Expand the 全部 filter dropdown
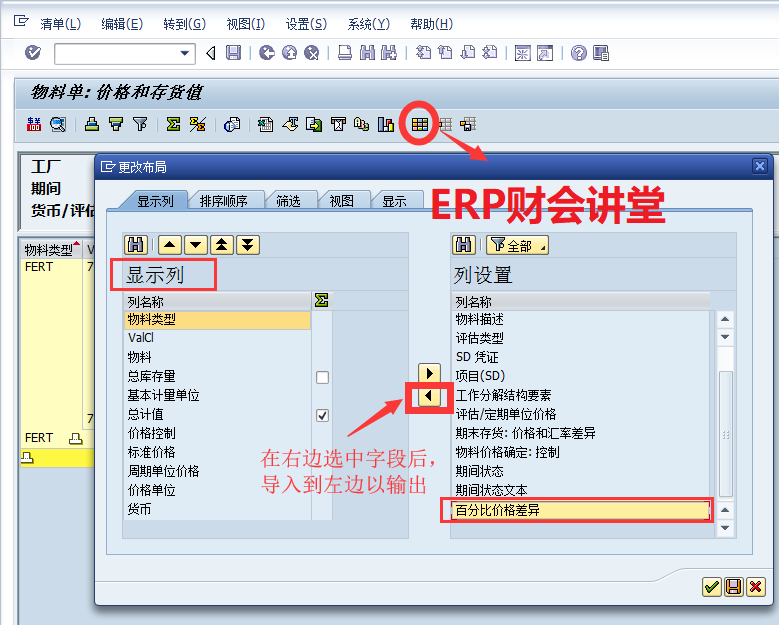This screenshot has width=779, height=625. point(516,245)
